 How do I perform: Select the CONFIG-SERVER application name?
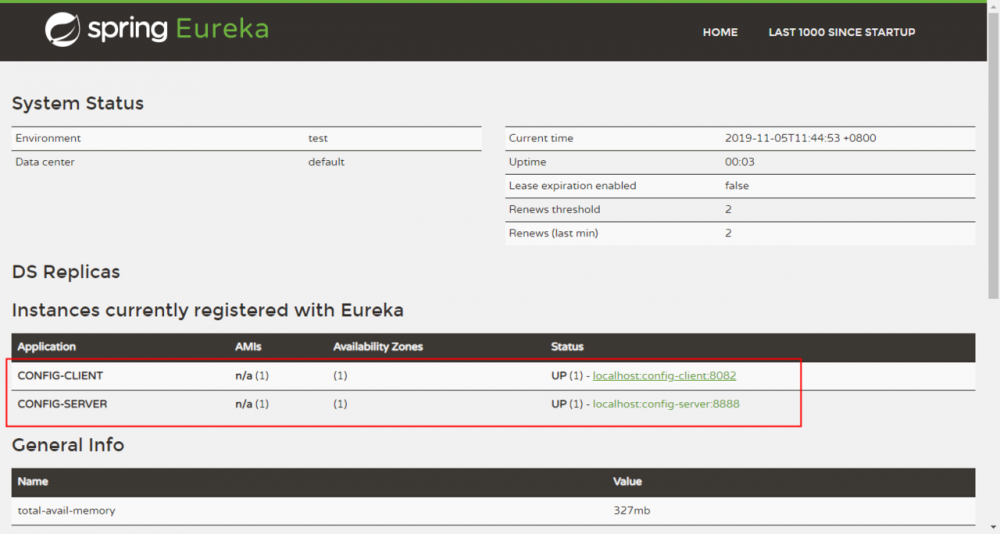(62, 404)
